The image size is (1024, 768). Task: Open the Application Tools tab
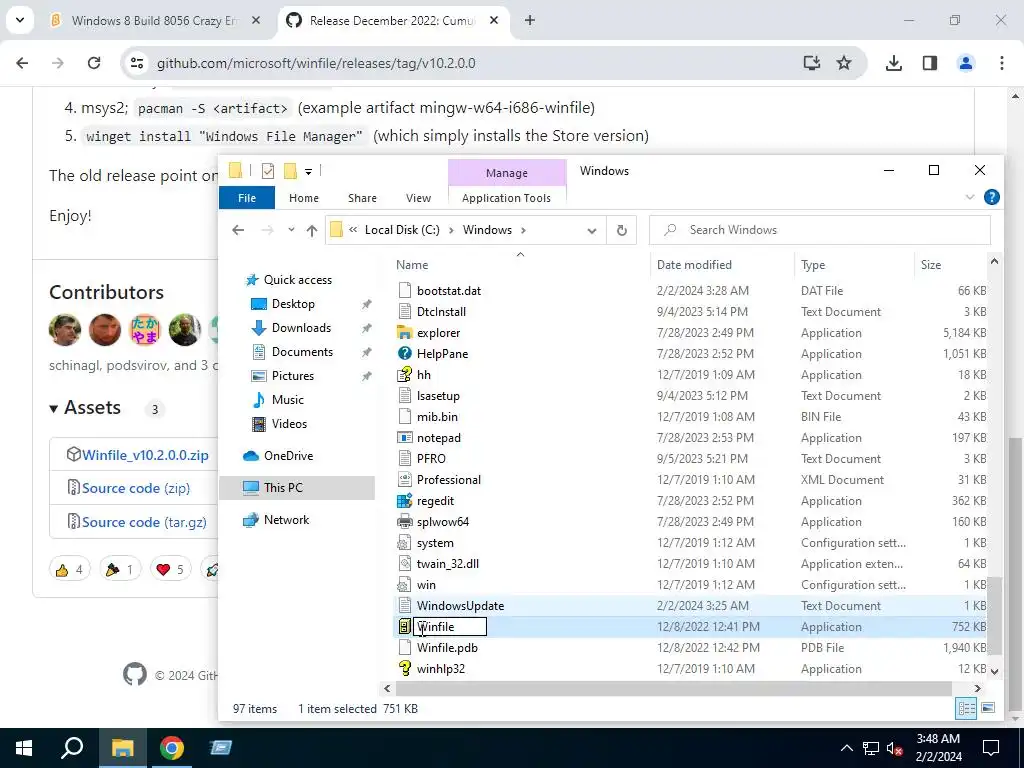click(x=506, y=198)
